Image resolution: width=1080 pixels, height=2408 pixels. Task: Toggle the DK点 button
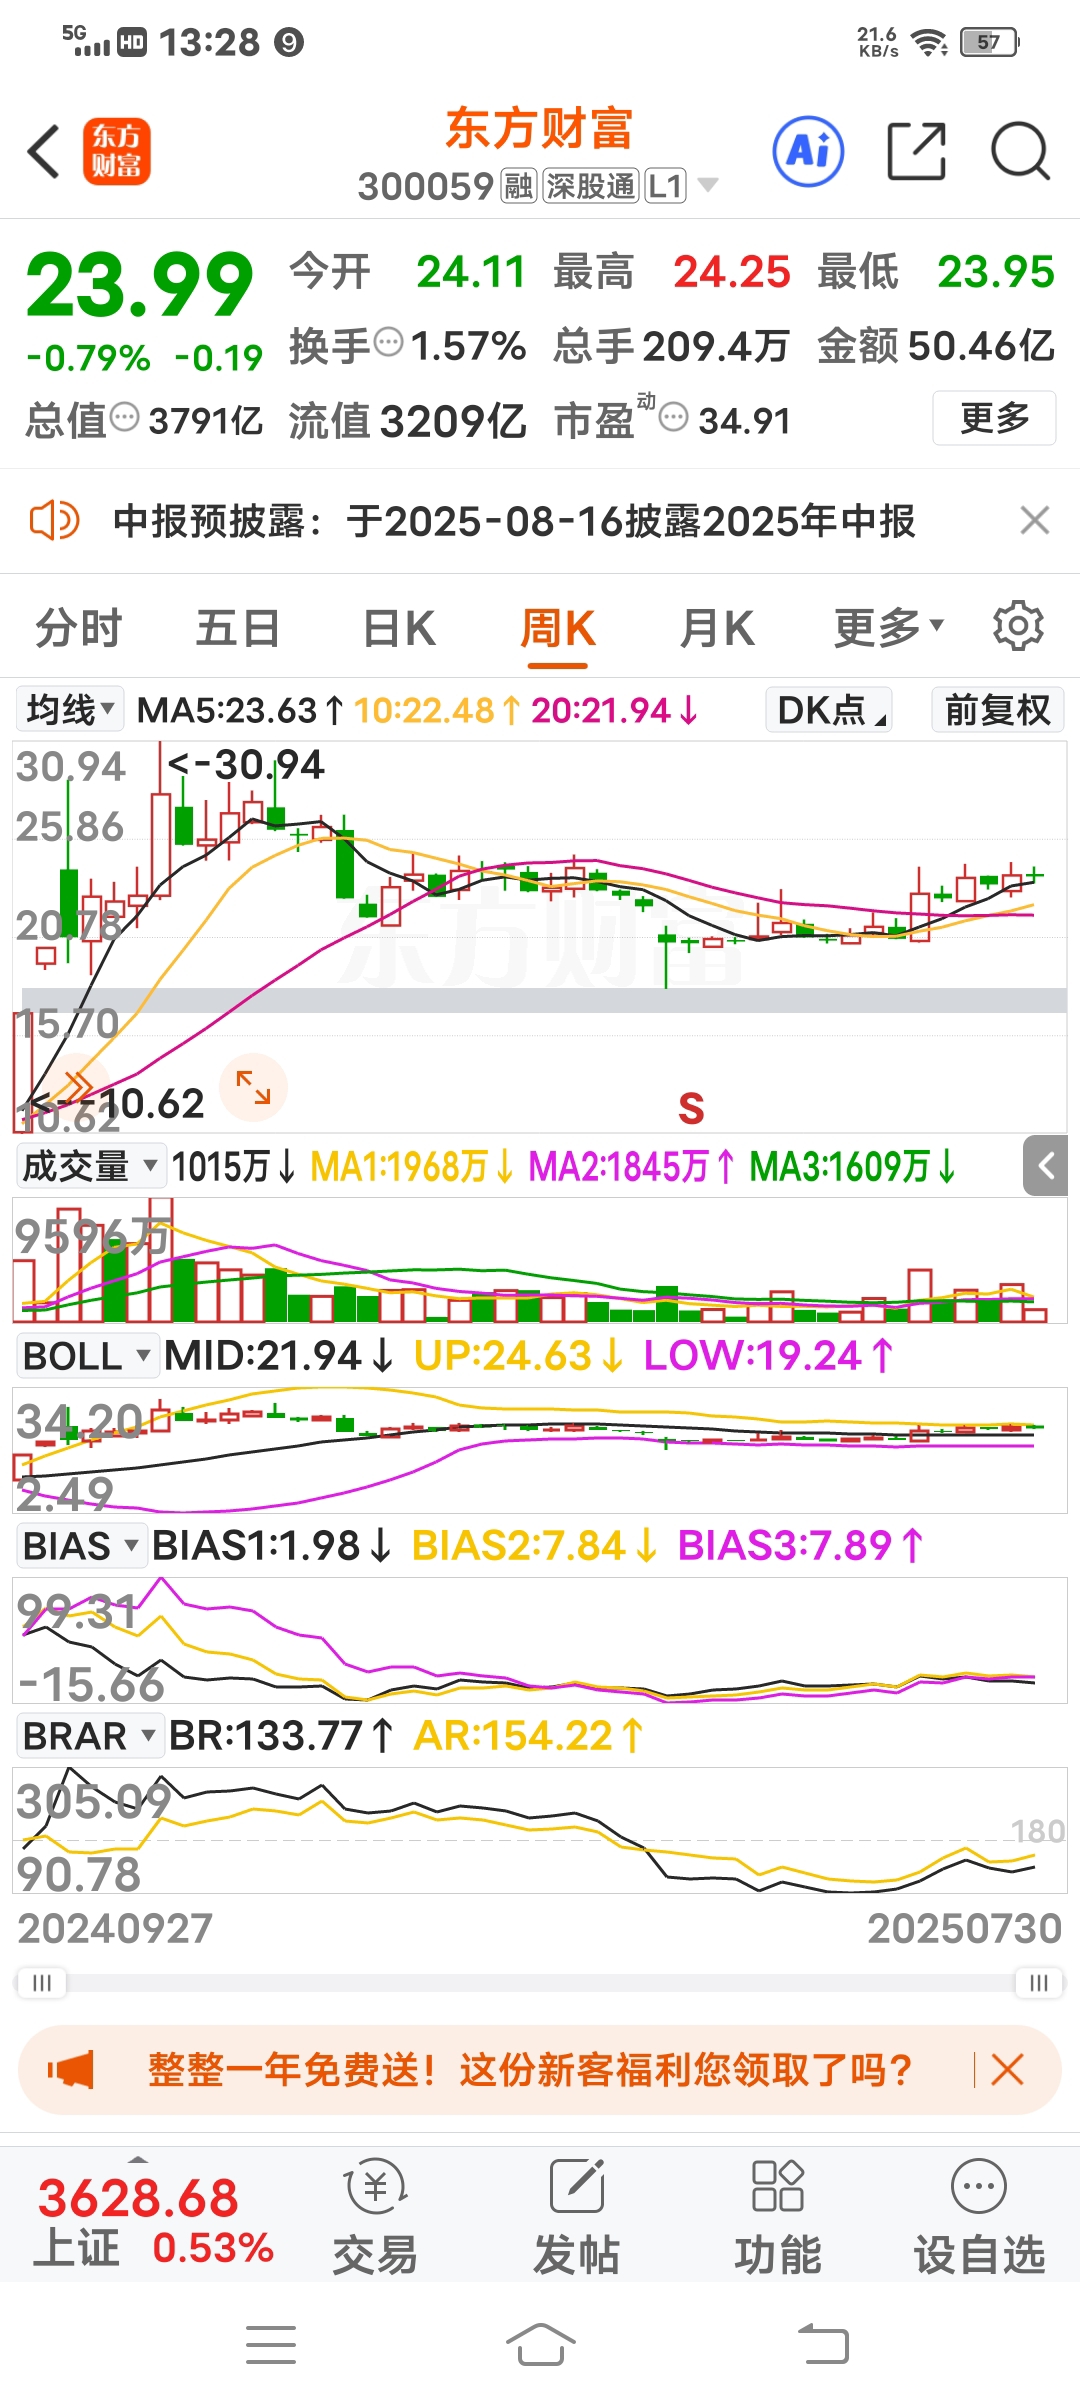tap(829, 710)
